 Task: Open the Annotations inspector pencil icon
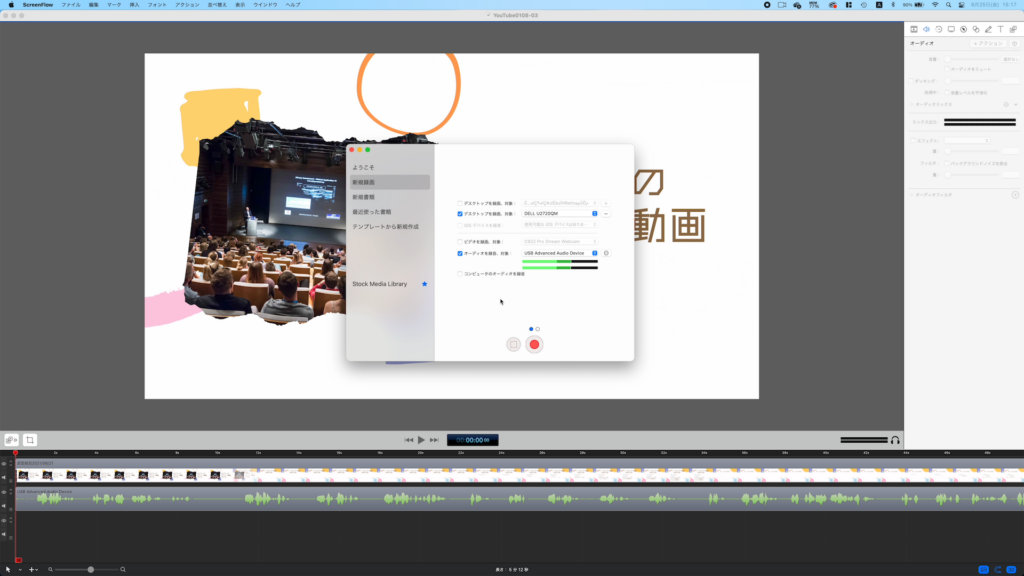[988, 29]
